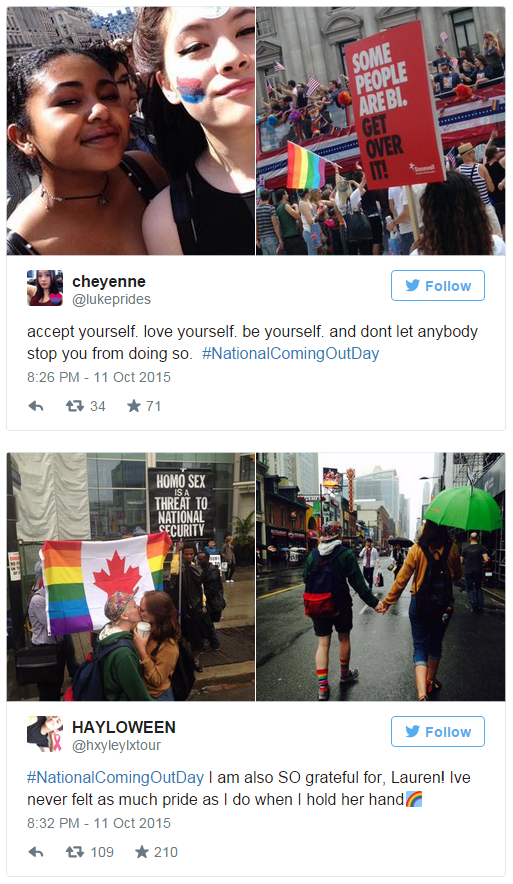513x884 pixels.
Task: Favorite cheyenne's tweet with 71 stars
Action: pyautogui.click(x=134, y=406)
